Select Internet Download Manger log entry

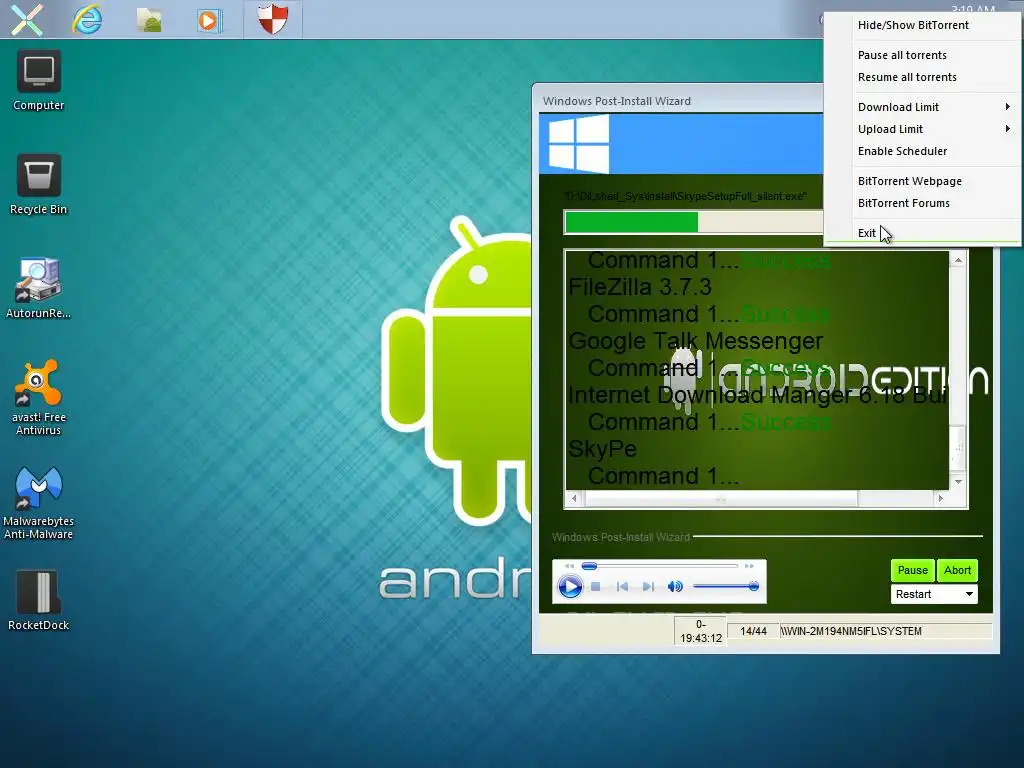click(758, 395)
